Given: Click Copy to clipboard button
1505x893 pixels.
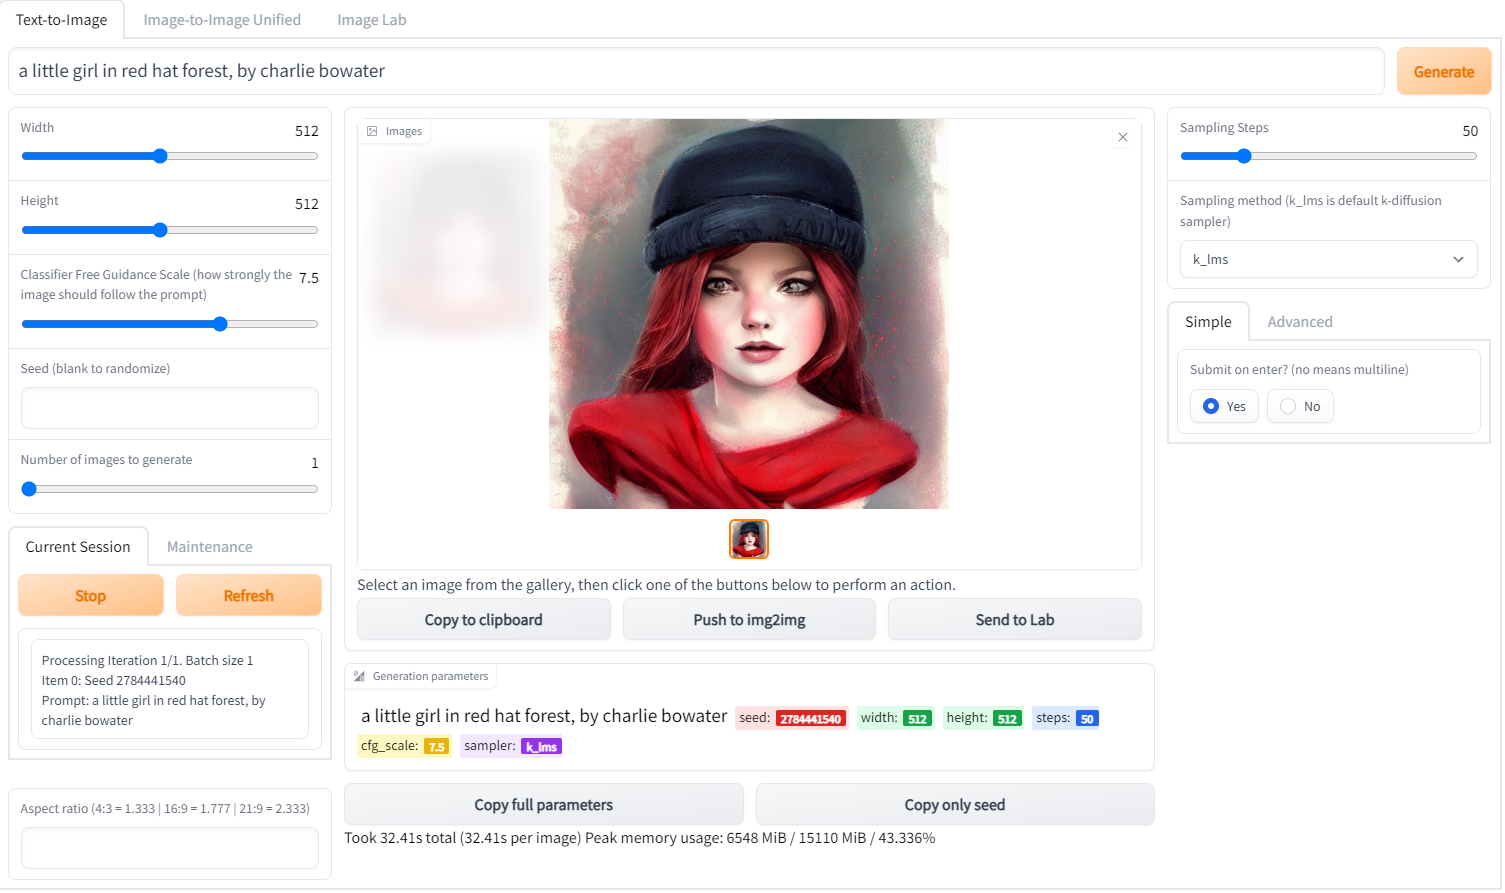Looking at the screenshot, I should tap(484, 620).
